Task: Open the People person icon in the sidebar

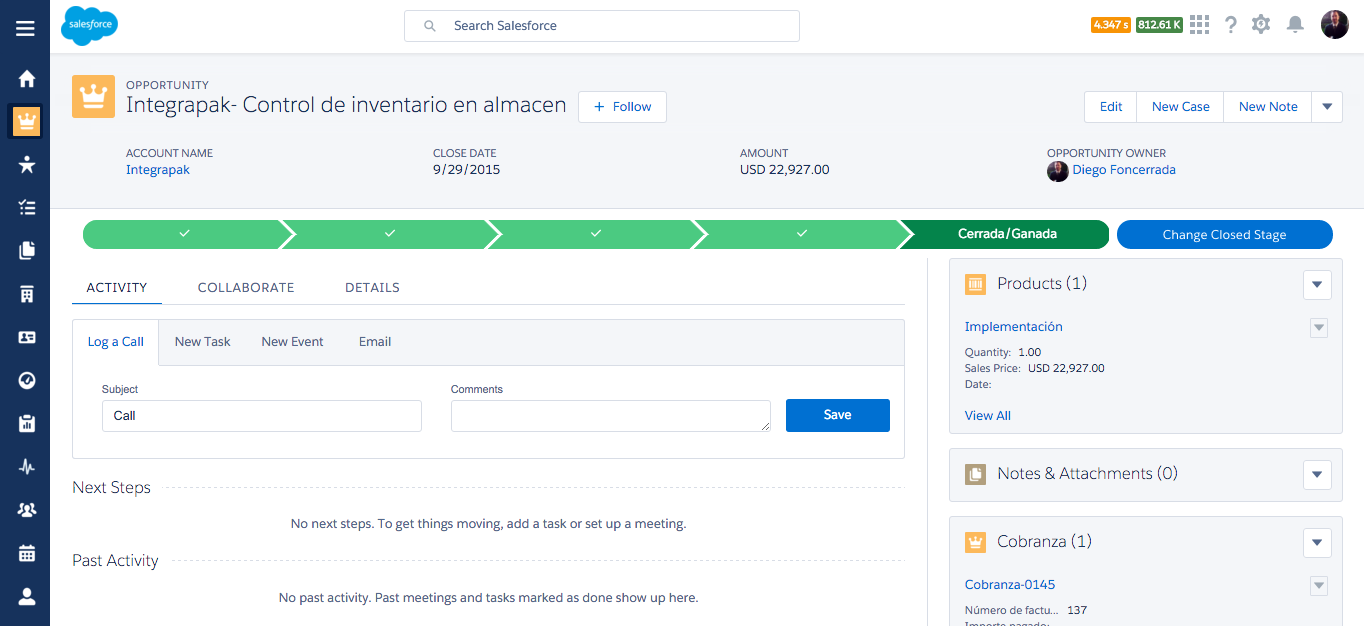Action: coord(27,596)
